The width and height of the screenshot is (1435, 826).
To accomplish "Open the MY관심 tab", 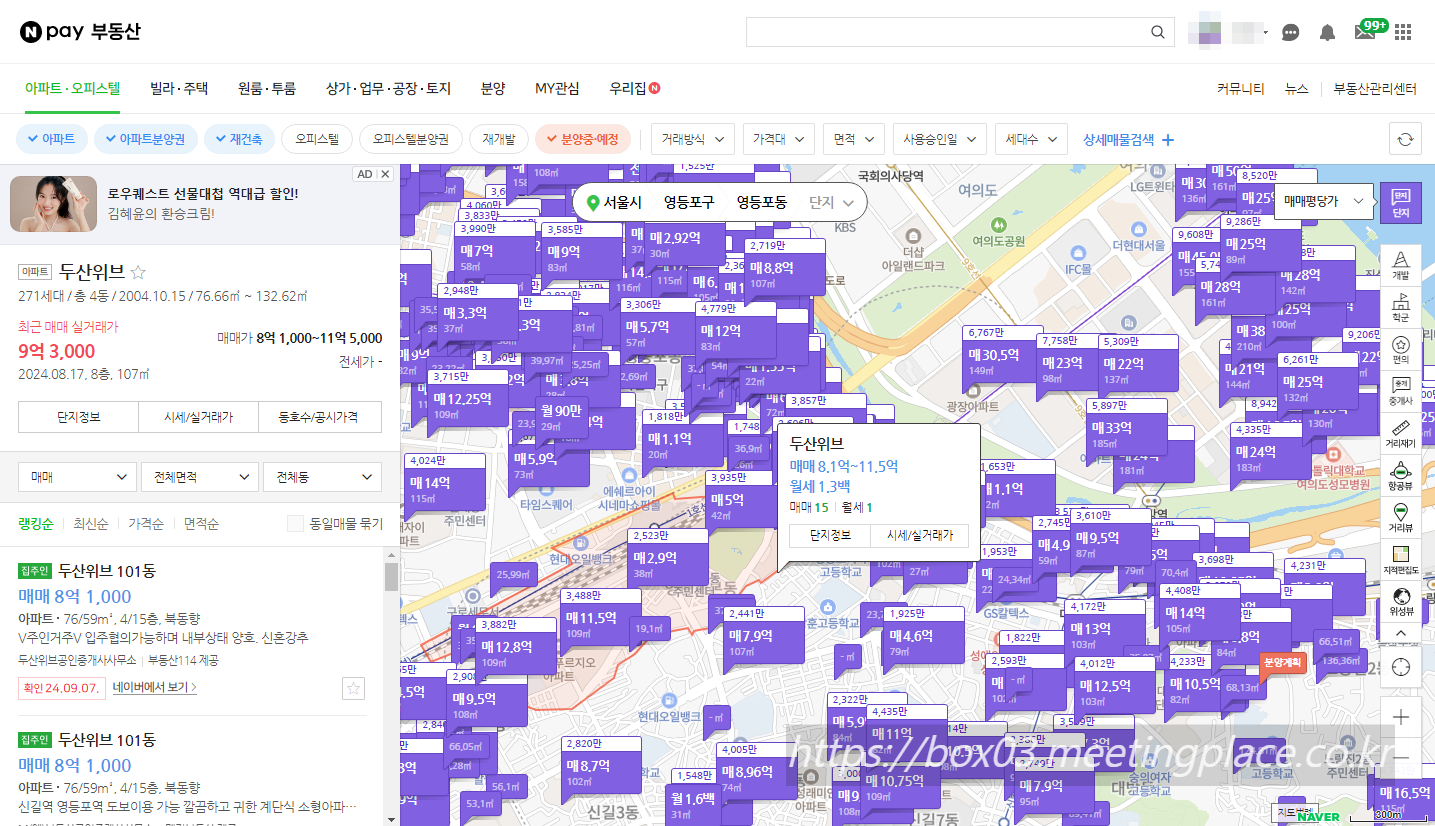I will pos(557,88).
